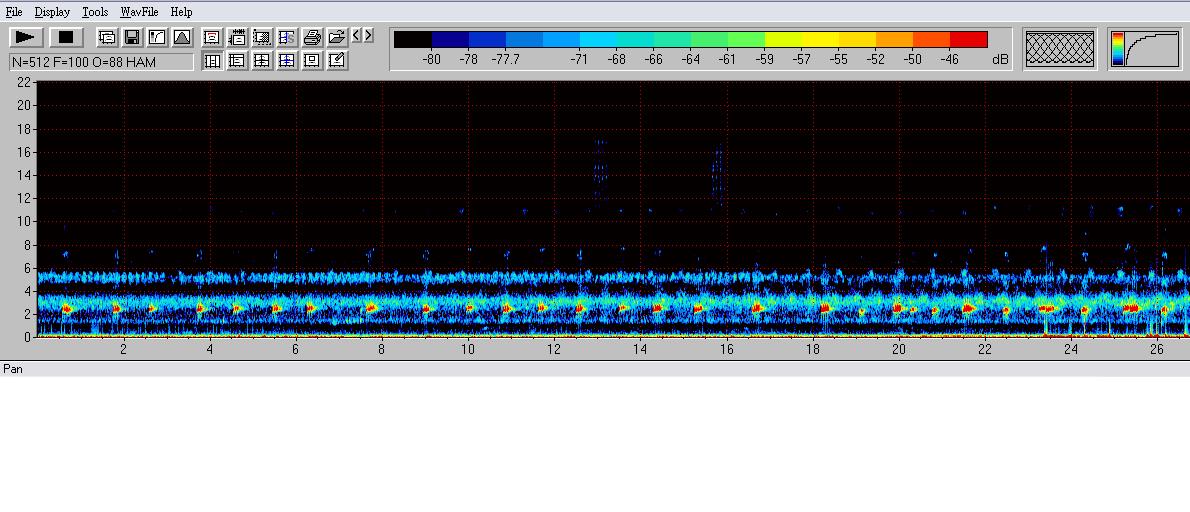
Task: Toggle the four-pane grid layout button
Action: (x=262, y=60)
